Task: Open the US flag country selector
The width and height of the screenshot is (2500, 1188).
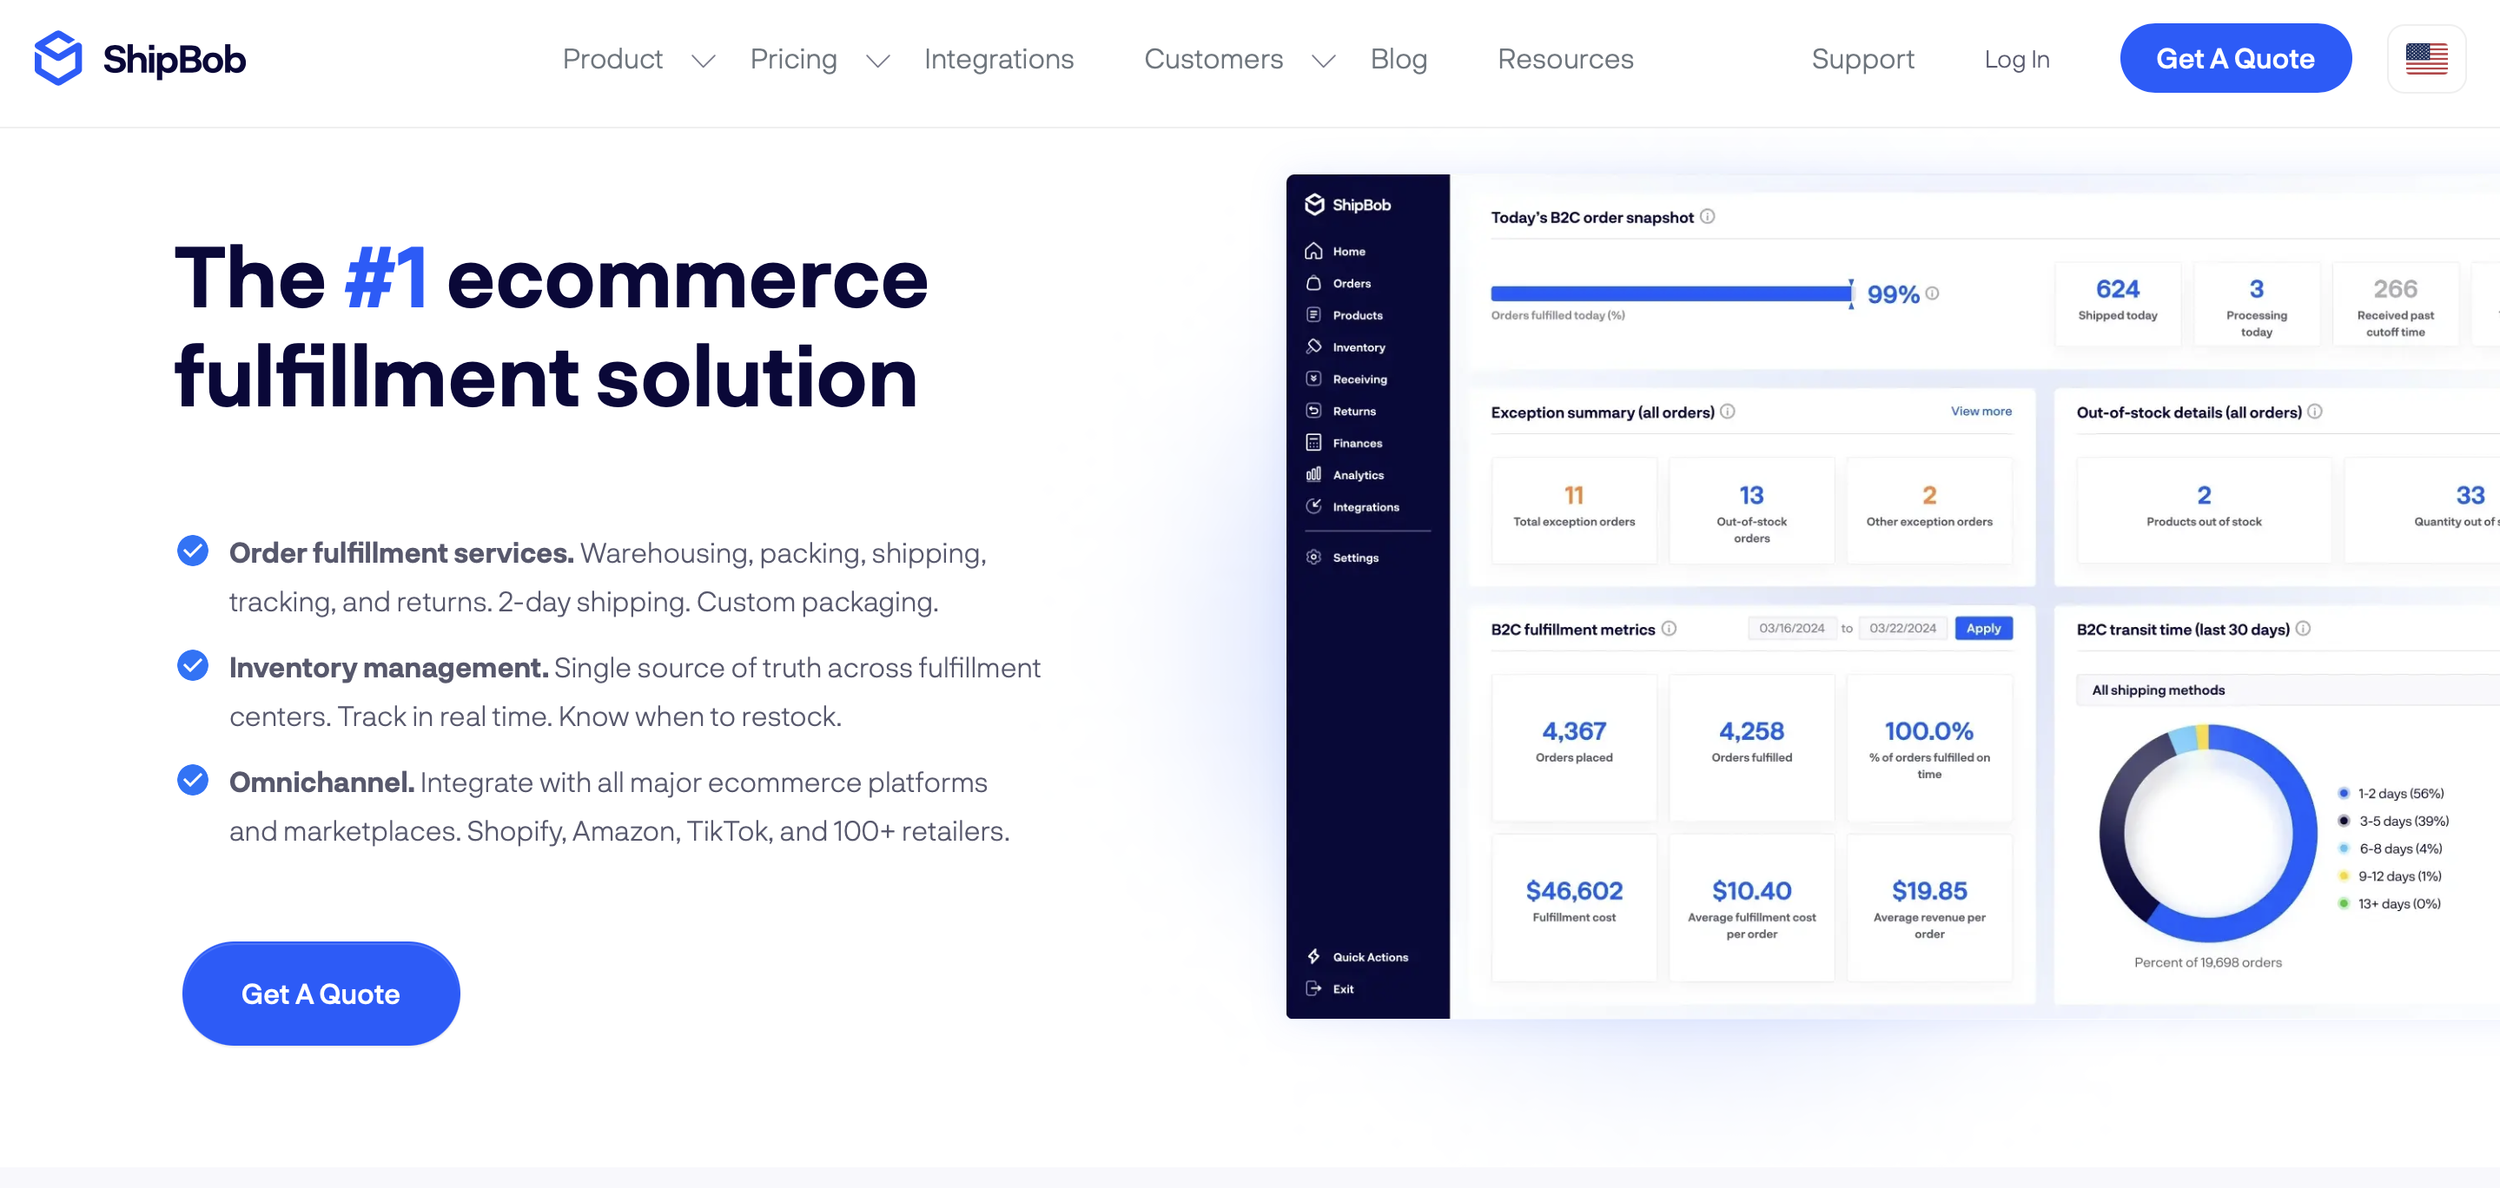Action: point(2426,59)
